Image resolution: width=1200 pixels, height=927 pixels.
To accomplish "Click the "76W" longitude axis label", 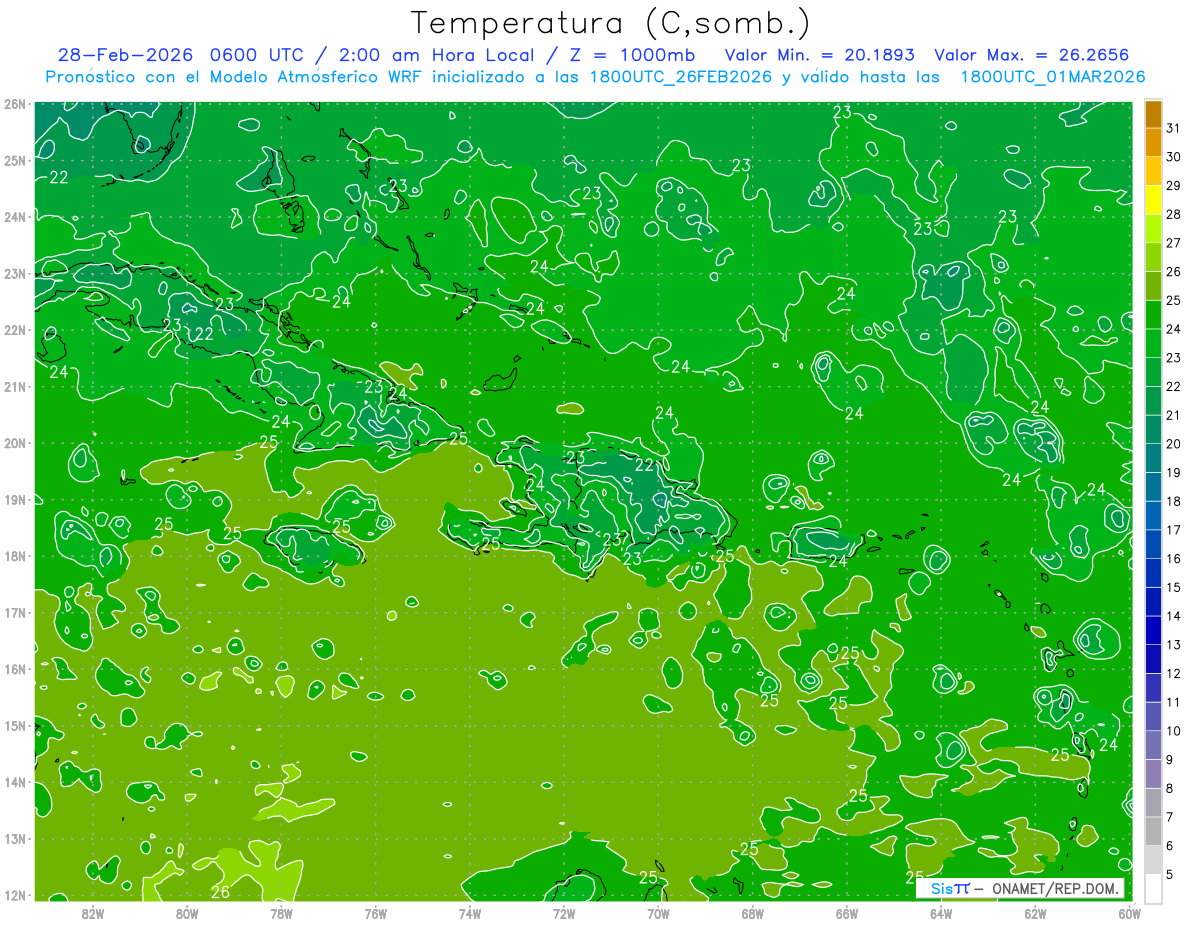I will tap(375, 912).
